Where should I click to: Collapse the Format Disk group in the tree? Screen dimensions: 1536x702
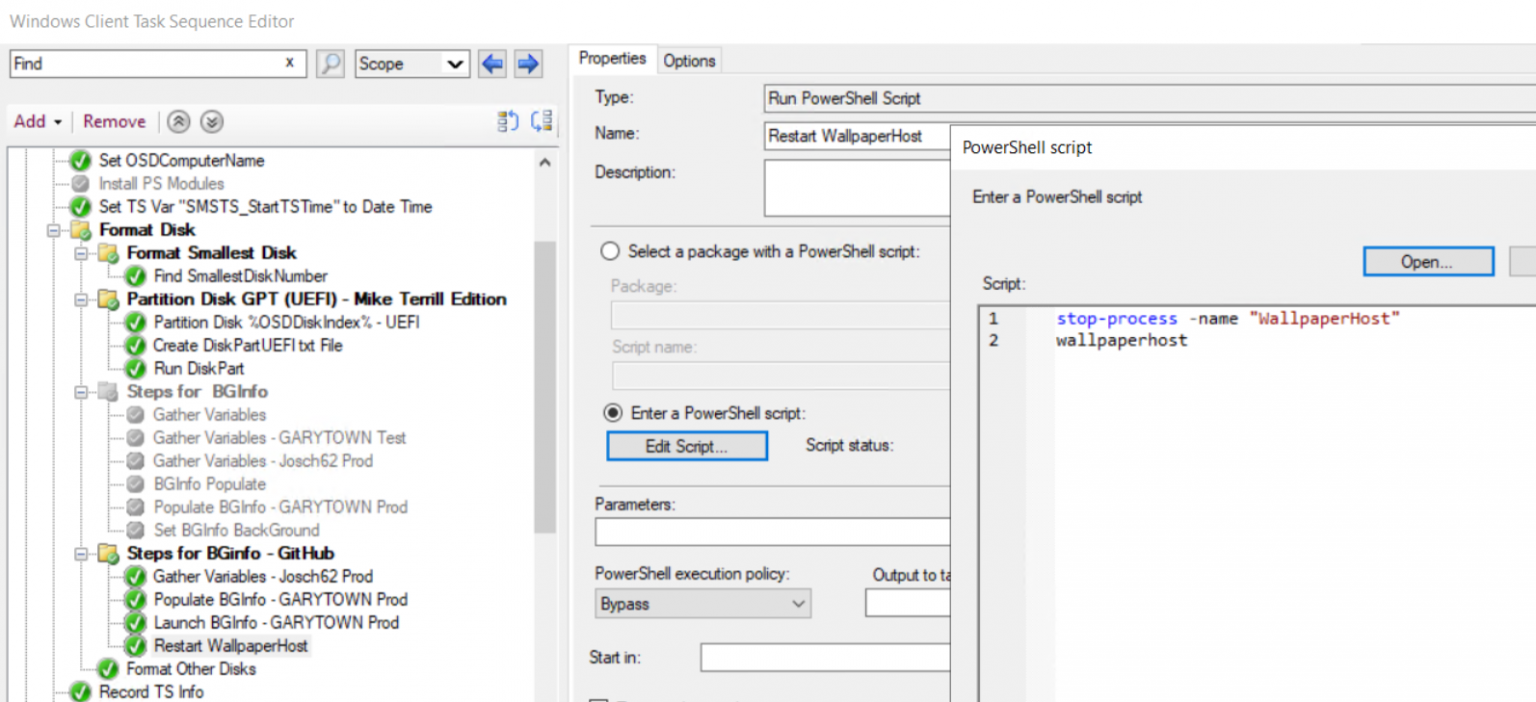pyautogui.click(x=52, y=229)
